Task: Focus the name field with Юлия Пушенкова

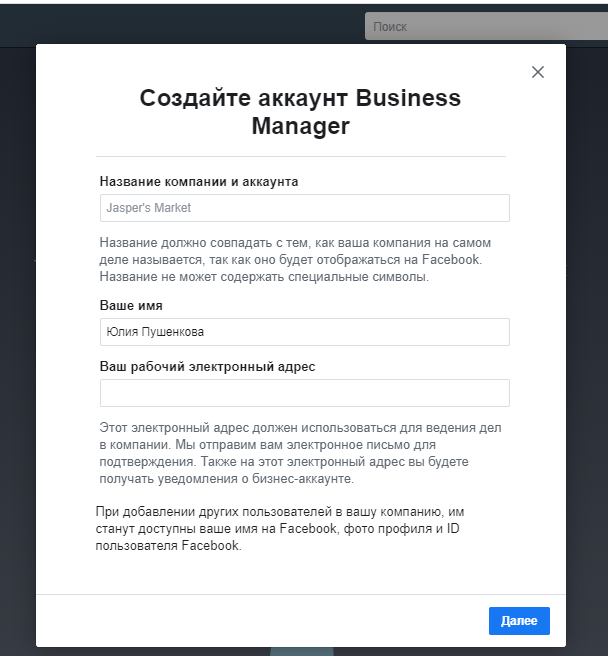Action: tap(305, 332)
